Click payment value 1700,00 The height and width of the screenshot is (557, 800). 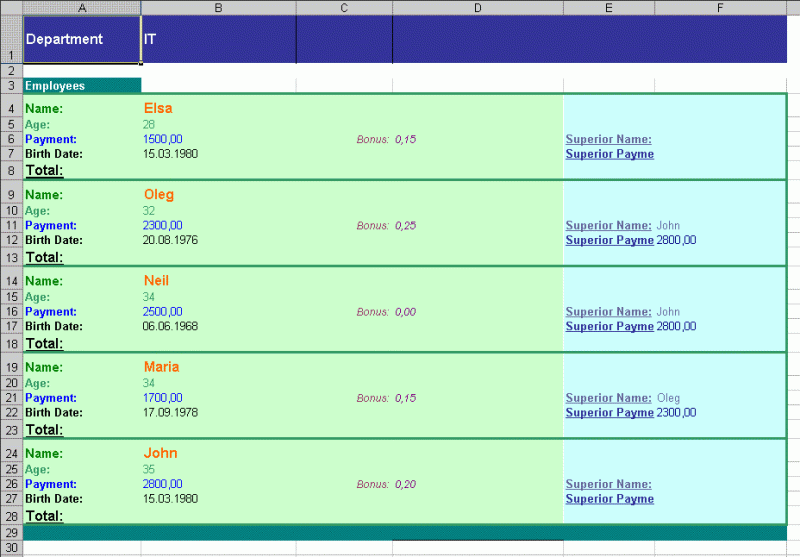pyautogui.click(x=163, y=398)
